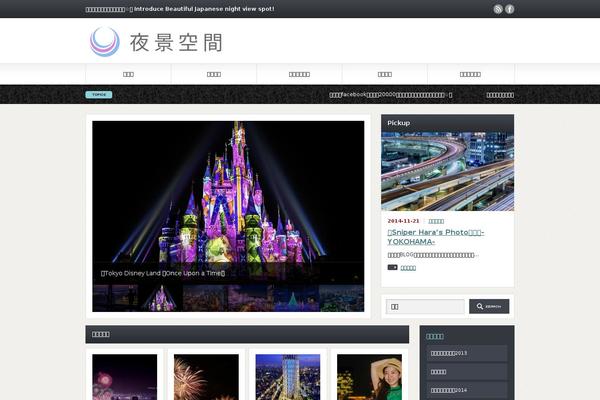The width and height of the screenshot is (600, 400).
Task: Open the illuminated tower article thumbnail
Action: click(x=288, y=377)
